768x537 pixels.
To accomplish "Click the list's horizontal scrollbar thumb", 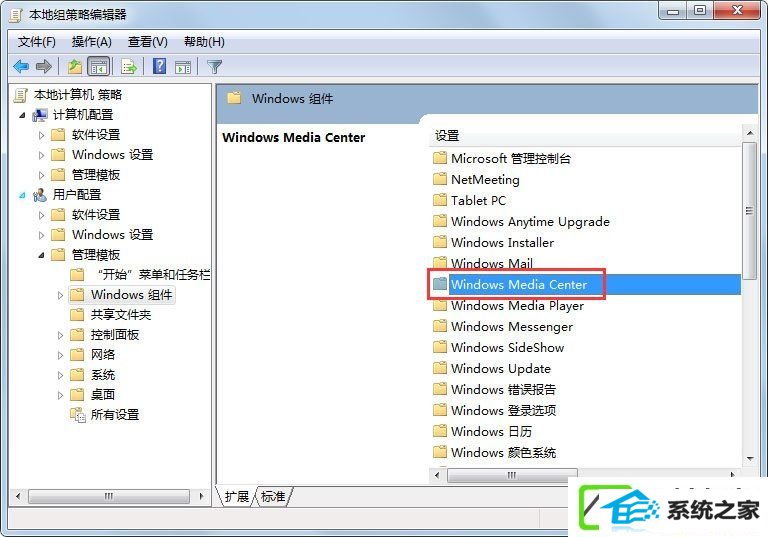I will point(512,475).
